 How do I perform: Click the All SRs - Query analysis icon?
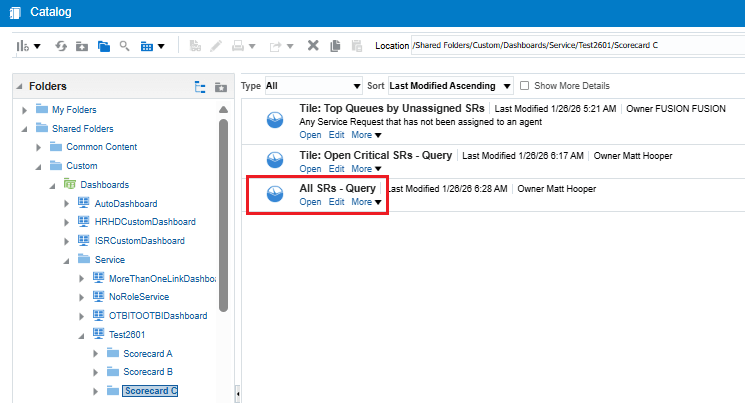click(275, 193)
